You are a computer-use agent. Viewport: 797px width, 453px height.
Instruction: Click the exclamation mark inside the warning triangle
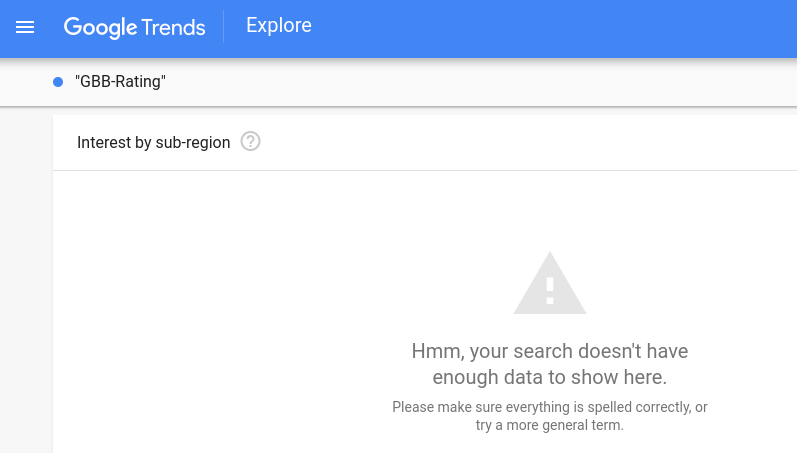549,291
